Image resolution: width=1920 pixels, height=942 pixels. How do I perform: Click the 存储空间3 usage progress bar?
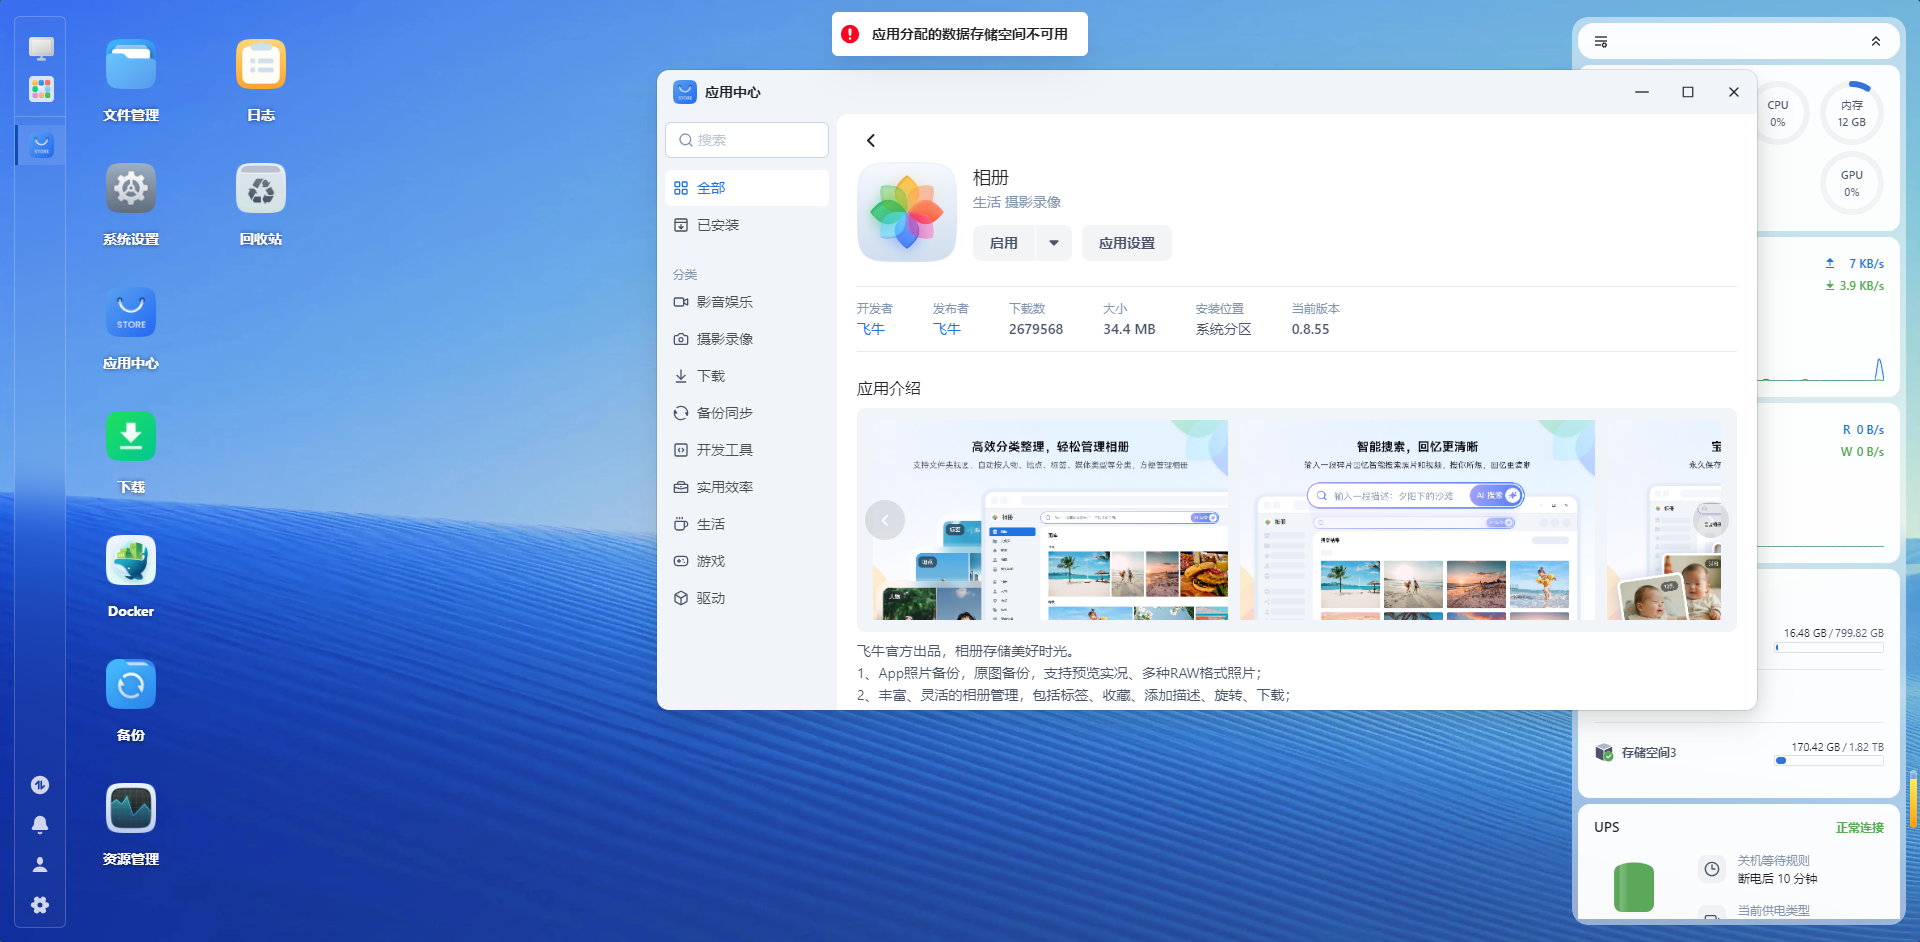(x=1829, y=761)
